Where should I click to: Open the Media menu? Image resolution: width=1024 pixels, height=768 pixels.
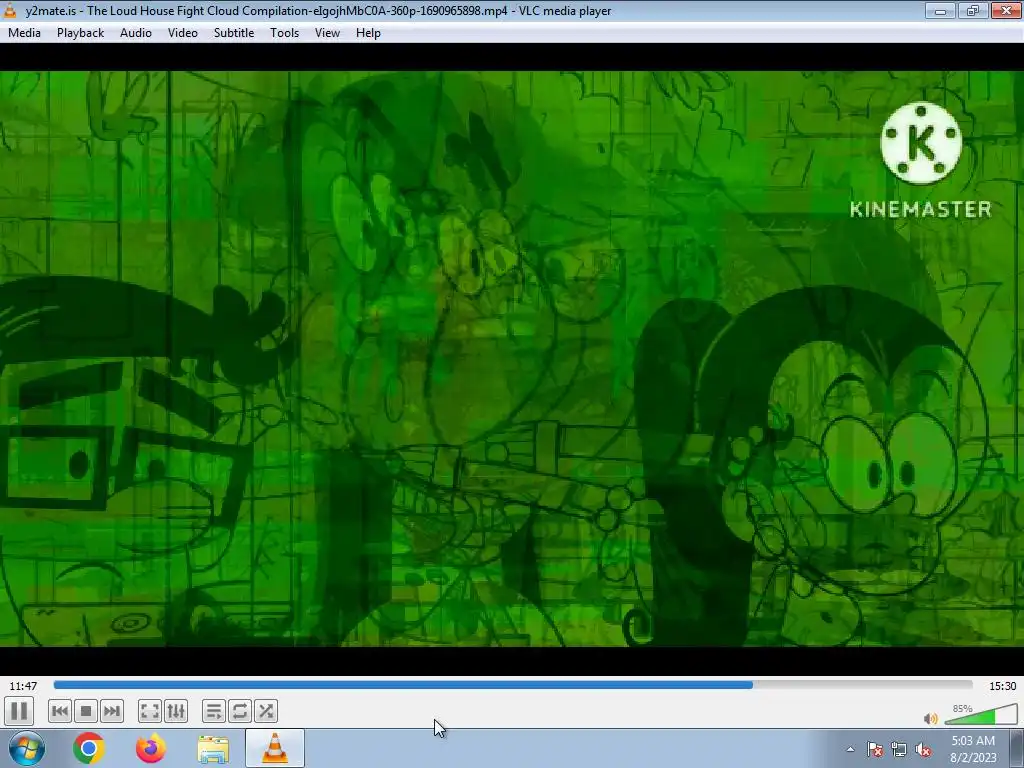click(24, 33)
